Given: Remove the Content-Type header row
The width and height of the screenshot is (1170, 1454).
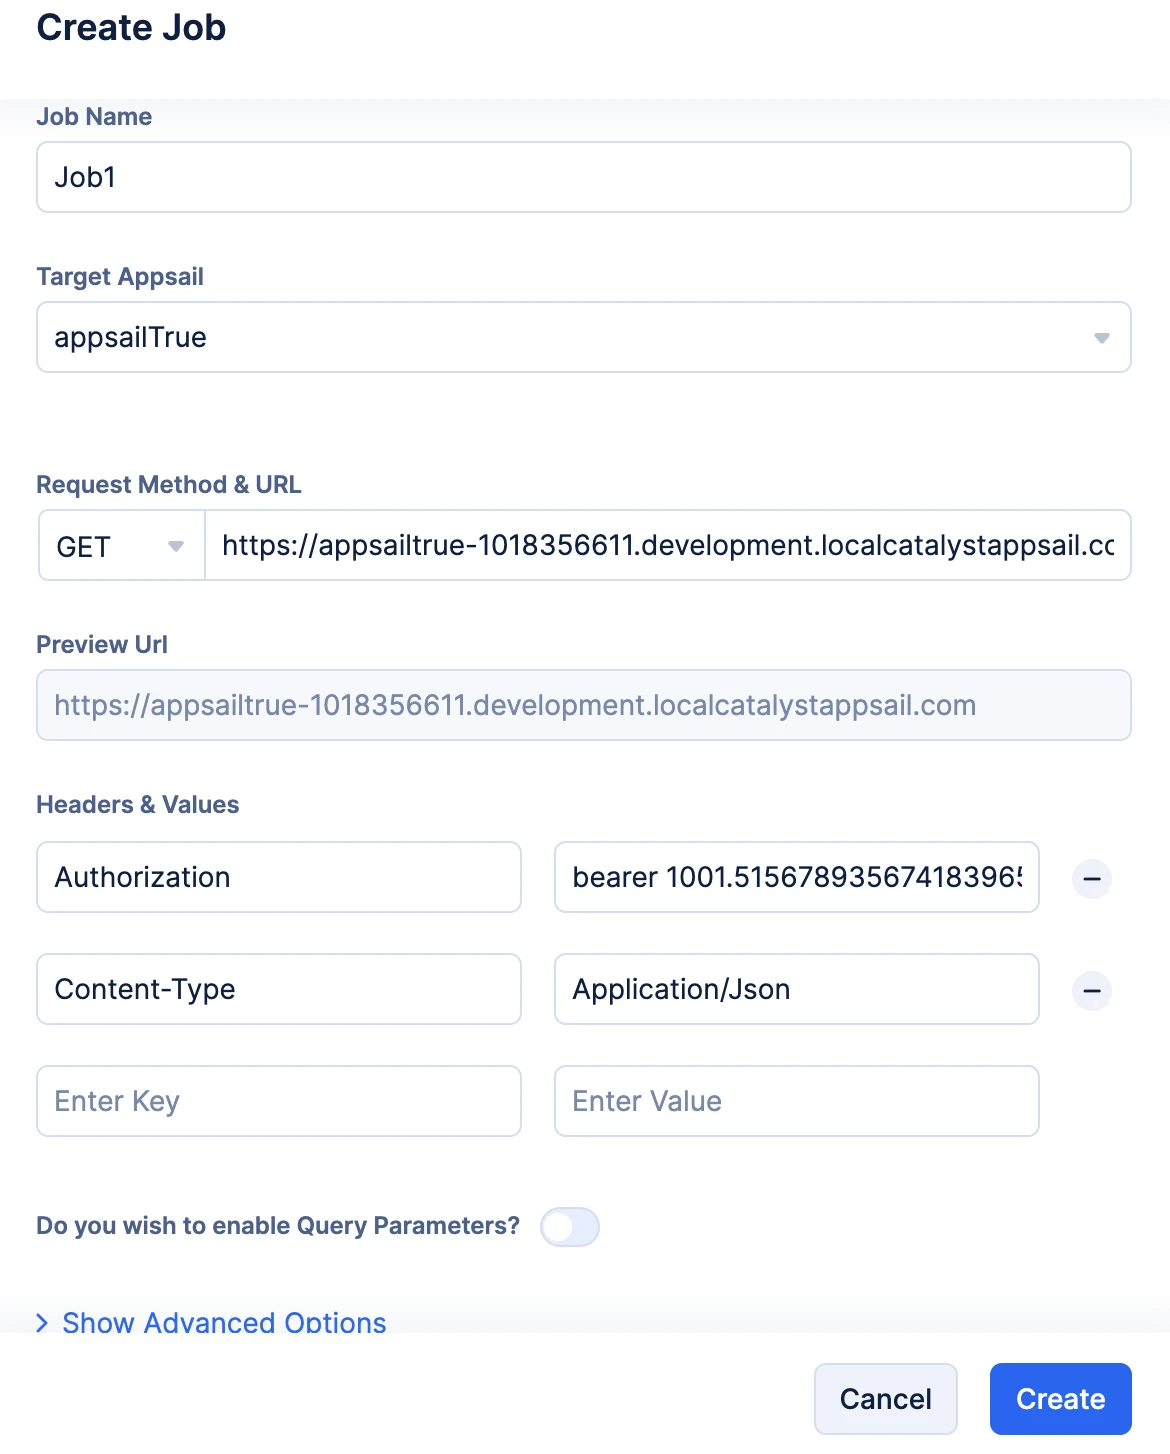Looking at the screenshot, I should 1092,991.
